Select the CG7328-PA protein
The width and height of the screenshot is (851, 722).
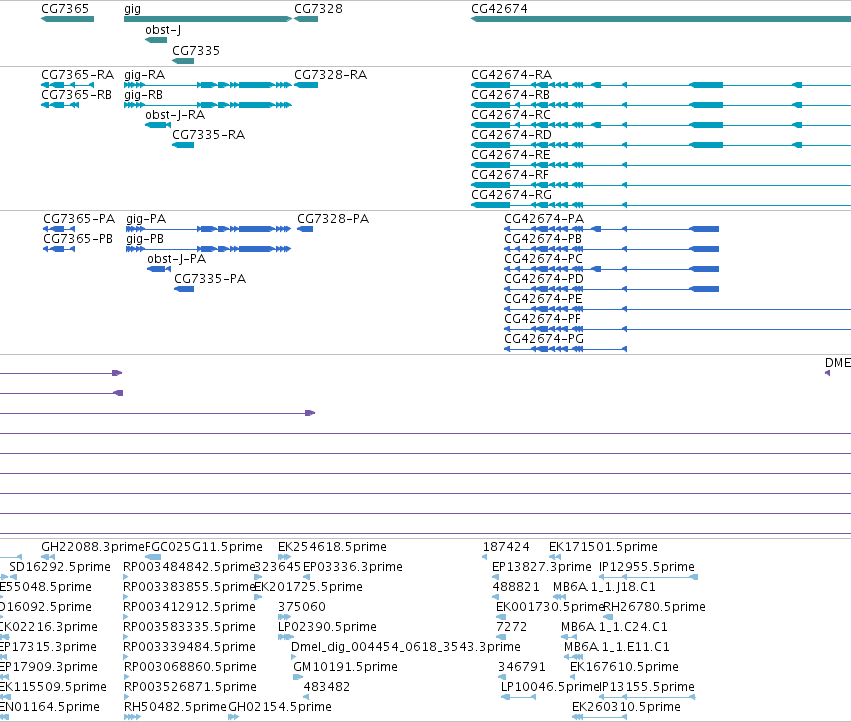coord(305,229)
